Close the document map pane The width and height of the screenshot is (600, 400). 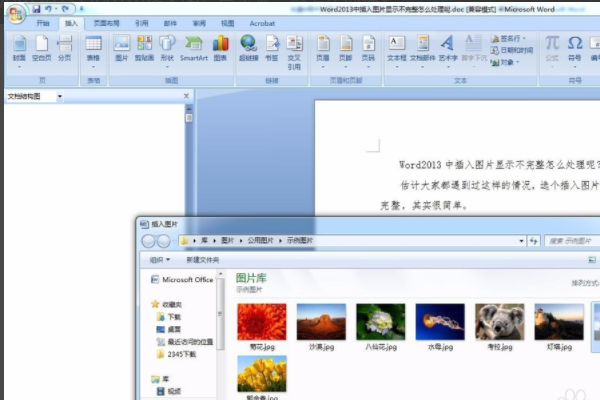point(186,96)
